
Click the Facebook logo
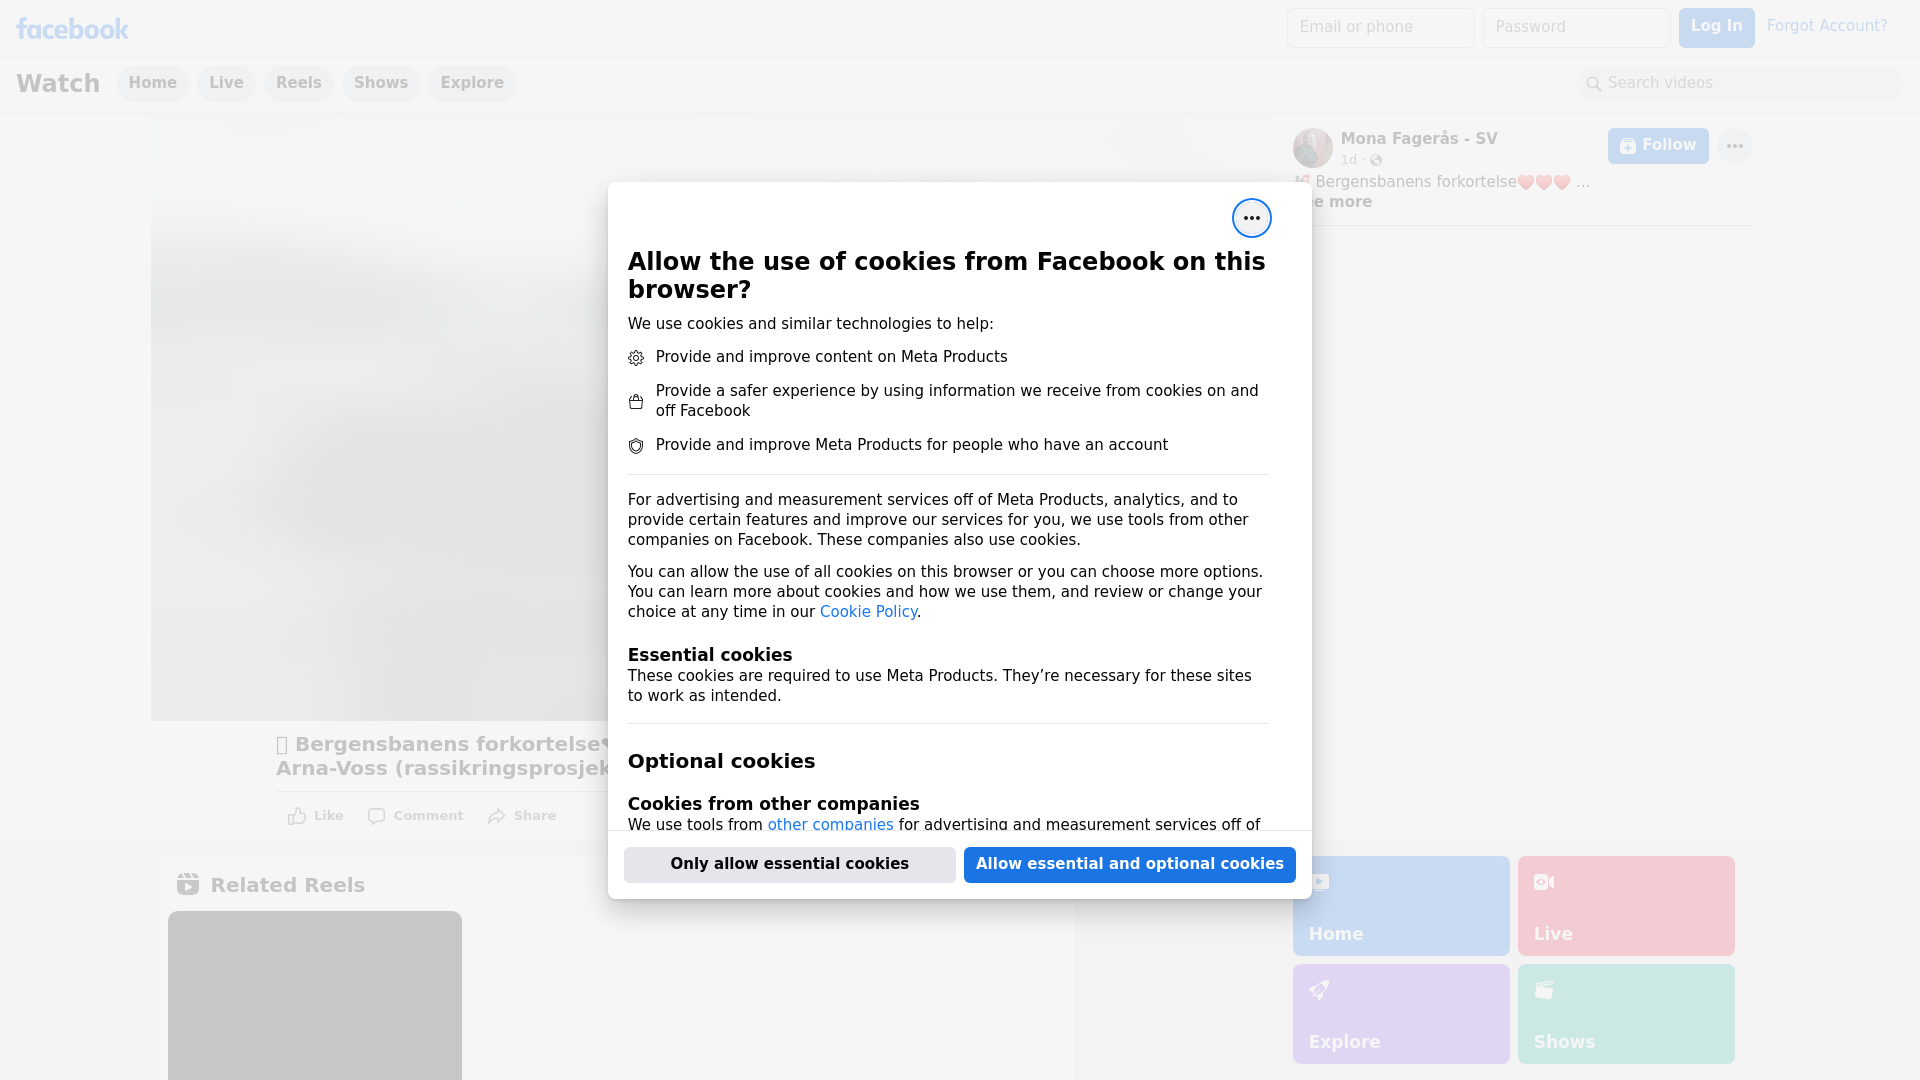click(72, 29)
